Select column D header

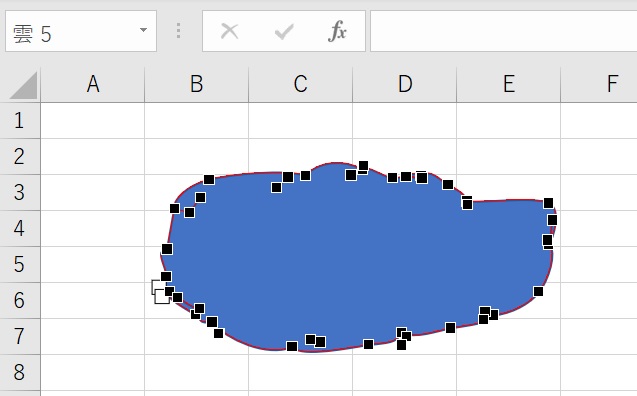(x=405, y=84)
